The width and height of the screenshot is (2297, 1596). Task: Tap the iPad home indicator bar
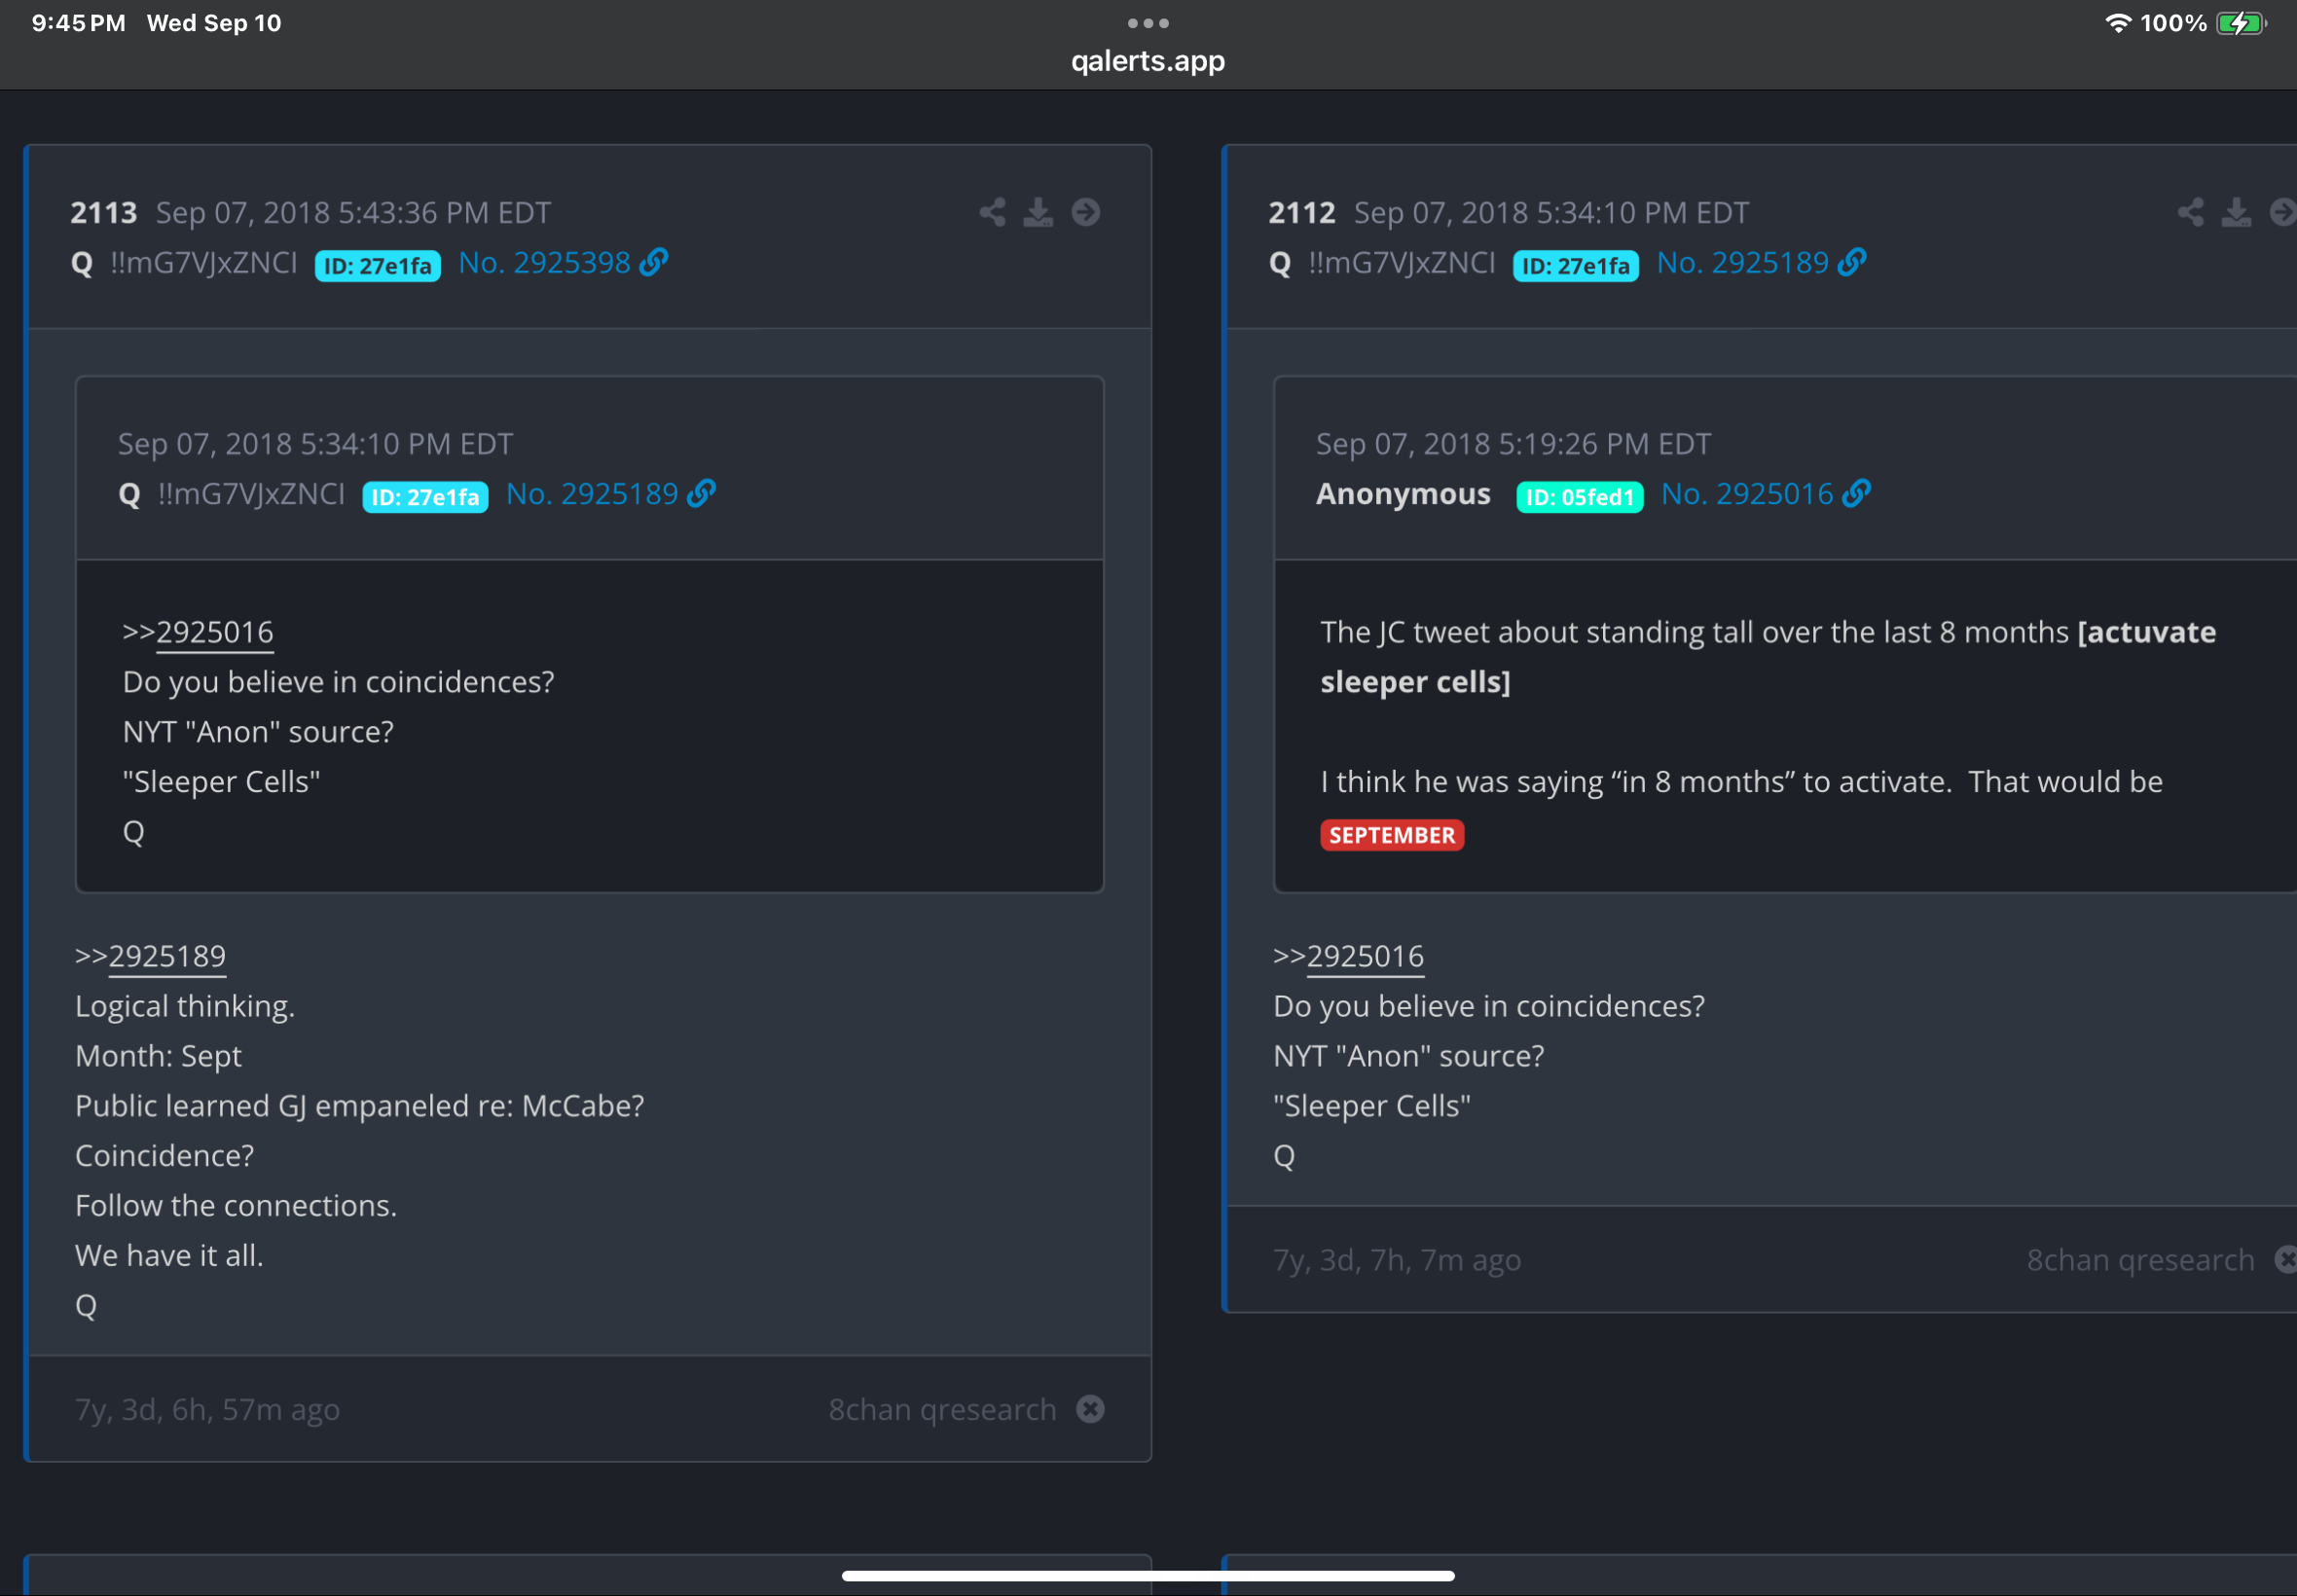coord(1148,1576)
